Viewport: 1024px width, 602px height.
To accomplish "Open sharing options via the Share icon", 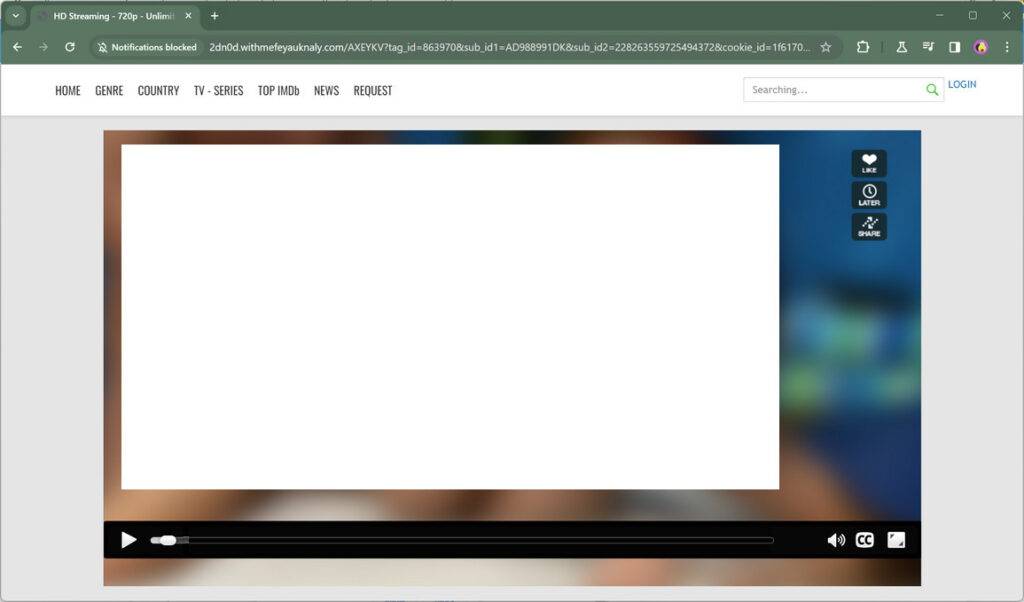I will tap(868, 227).
